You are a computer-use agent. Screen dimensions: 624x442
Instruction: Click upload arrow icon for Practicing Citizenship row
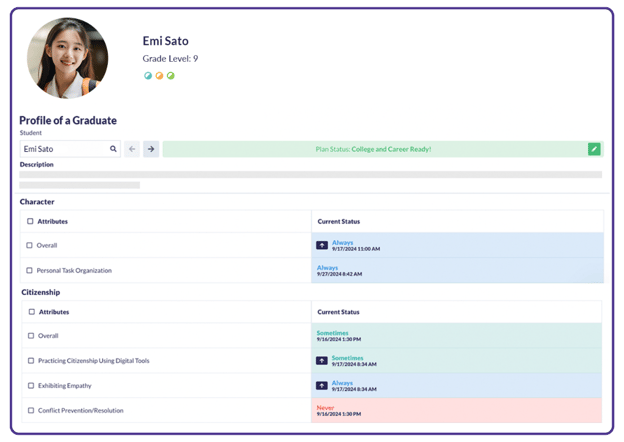tap(322, 360)
